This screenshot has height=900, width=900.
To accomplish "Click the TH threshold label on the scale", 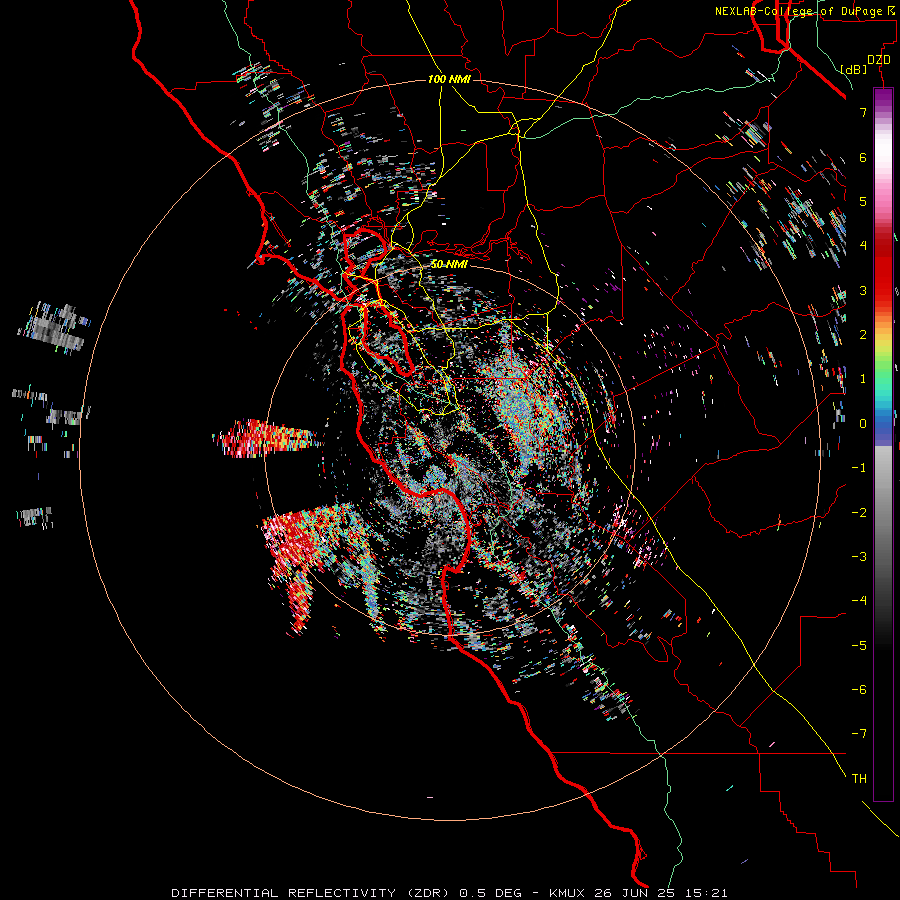I will 859,779.
